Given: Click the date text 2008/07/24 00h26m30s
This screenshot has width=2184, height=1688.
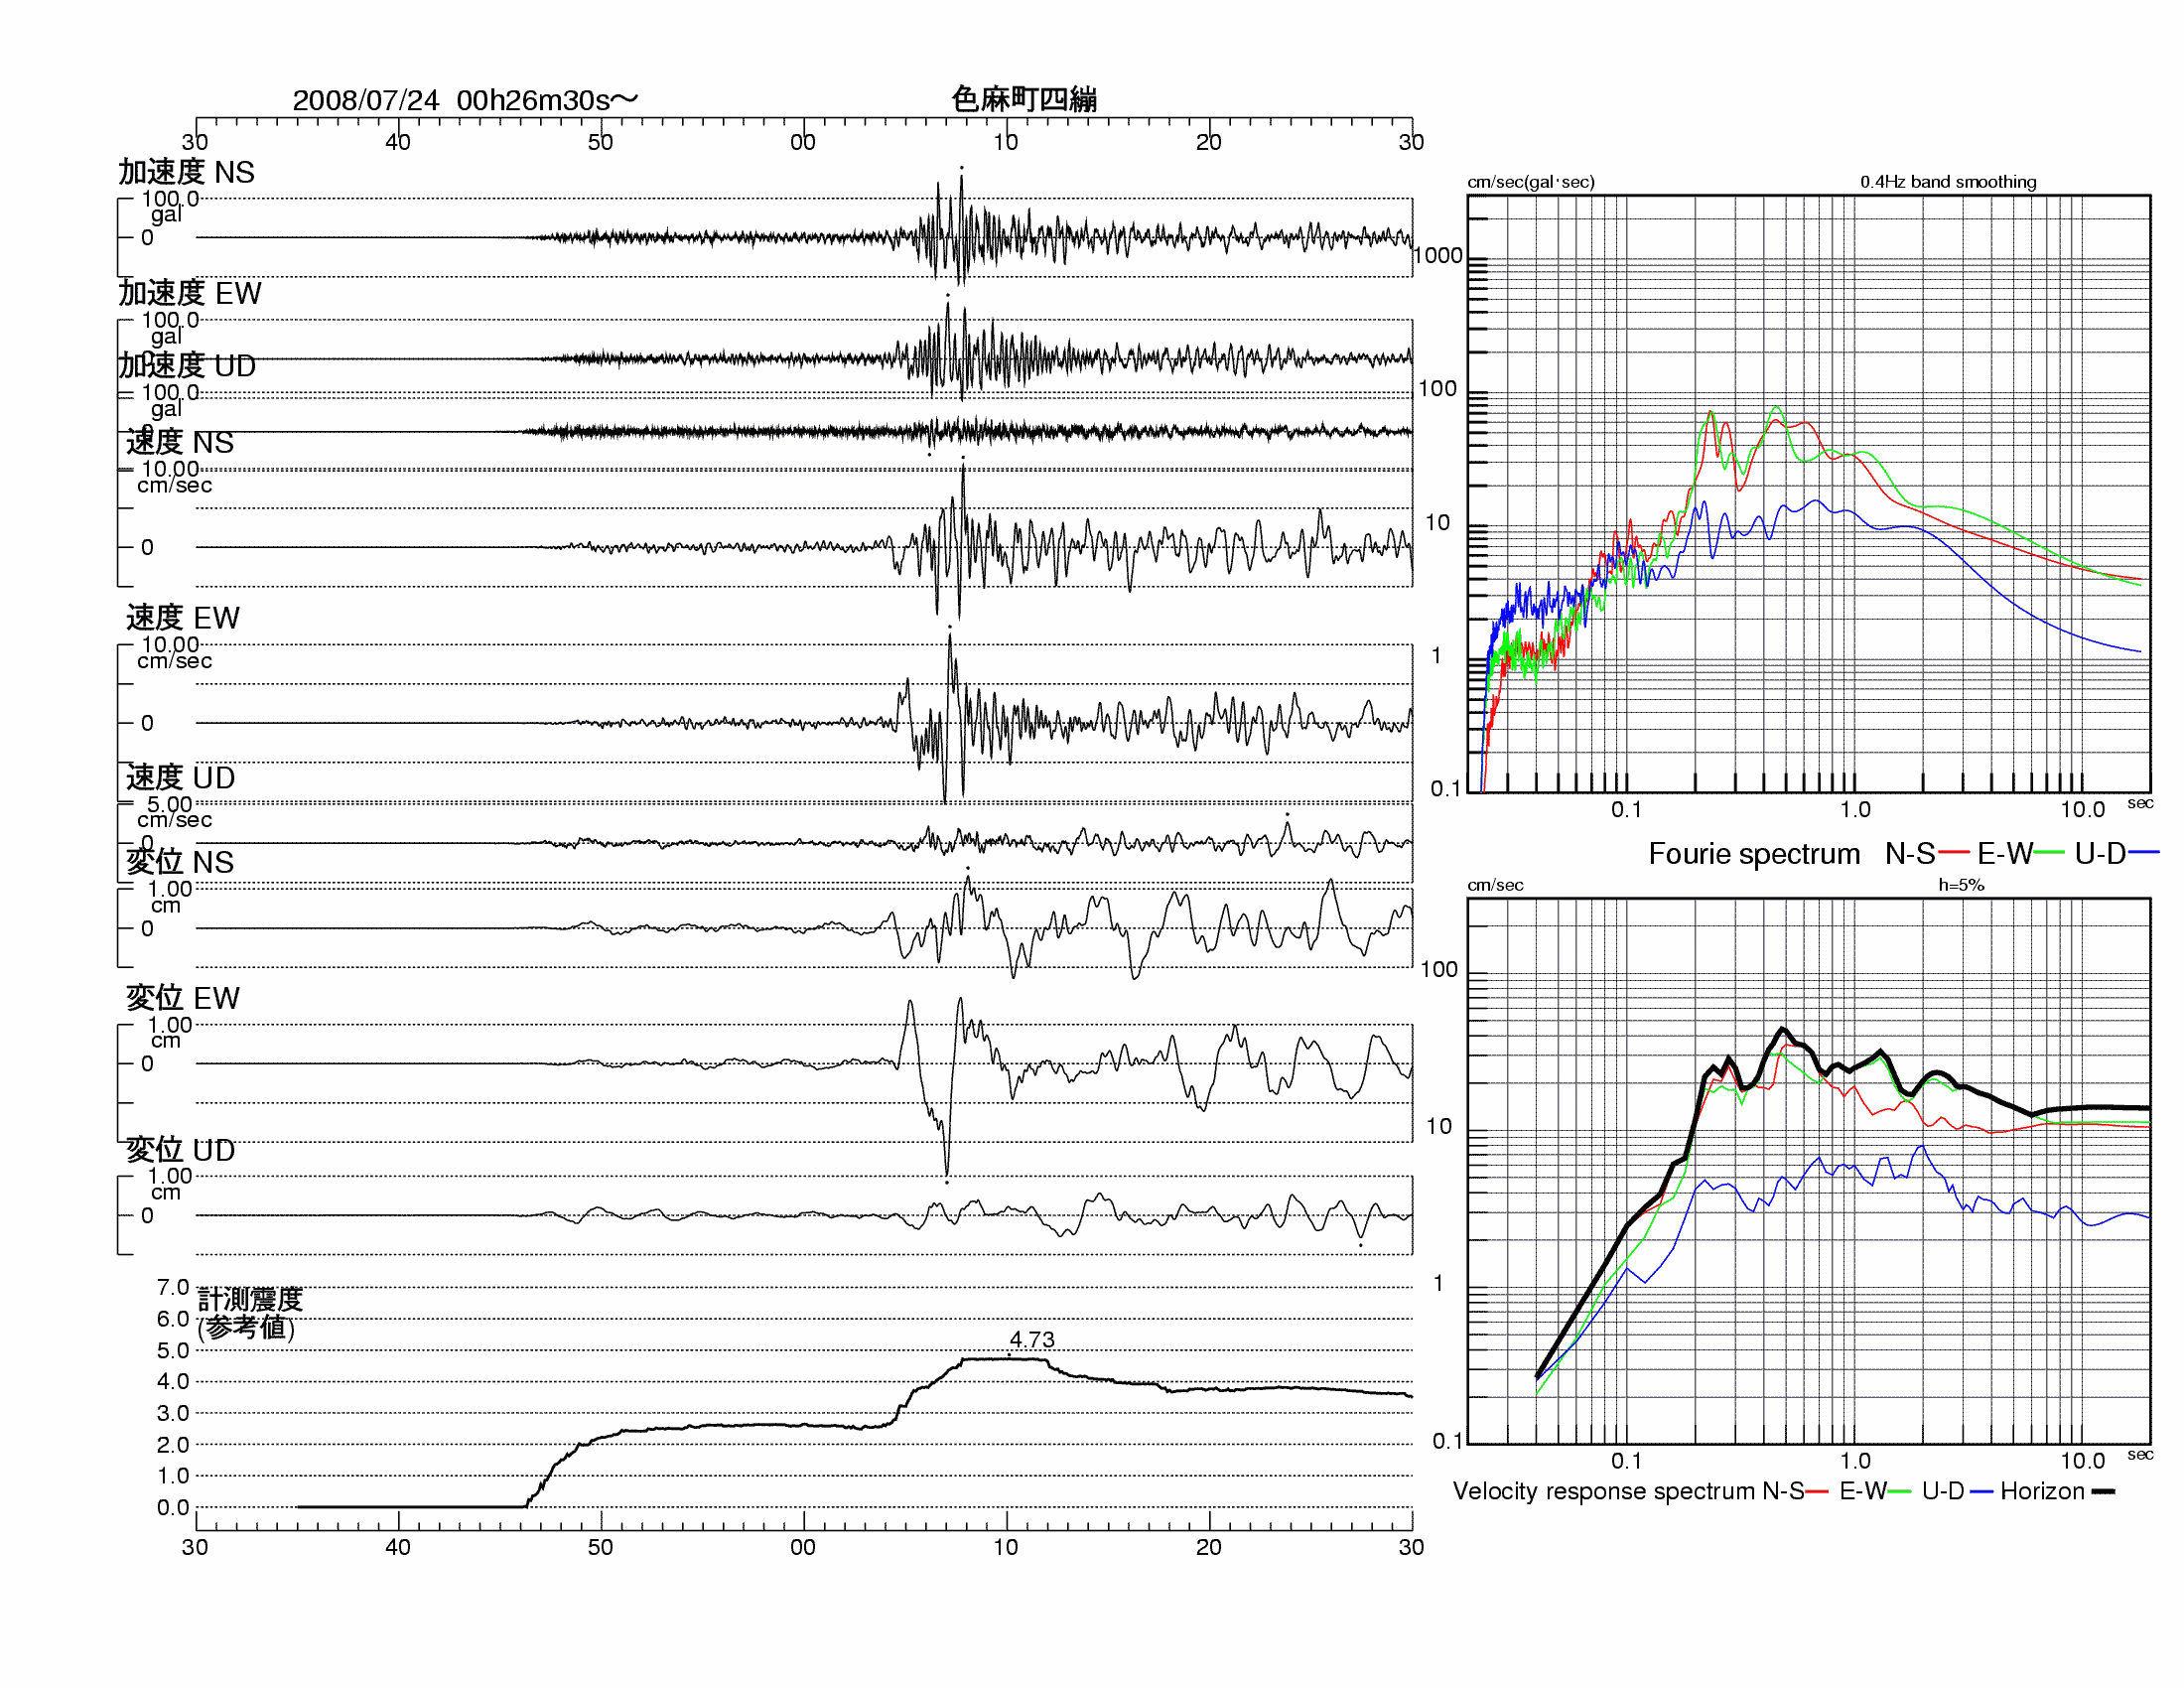Looking at the screenshot, I should click(x=465, y=100).
